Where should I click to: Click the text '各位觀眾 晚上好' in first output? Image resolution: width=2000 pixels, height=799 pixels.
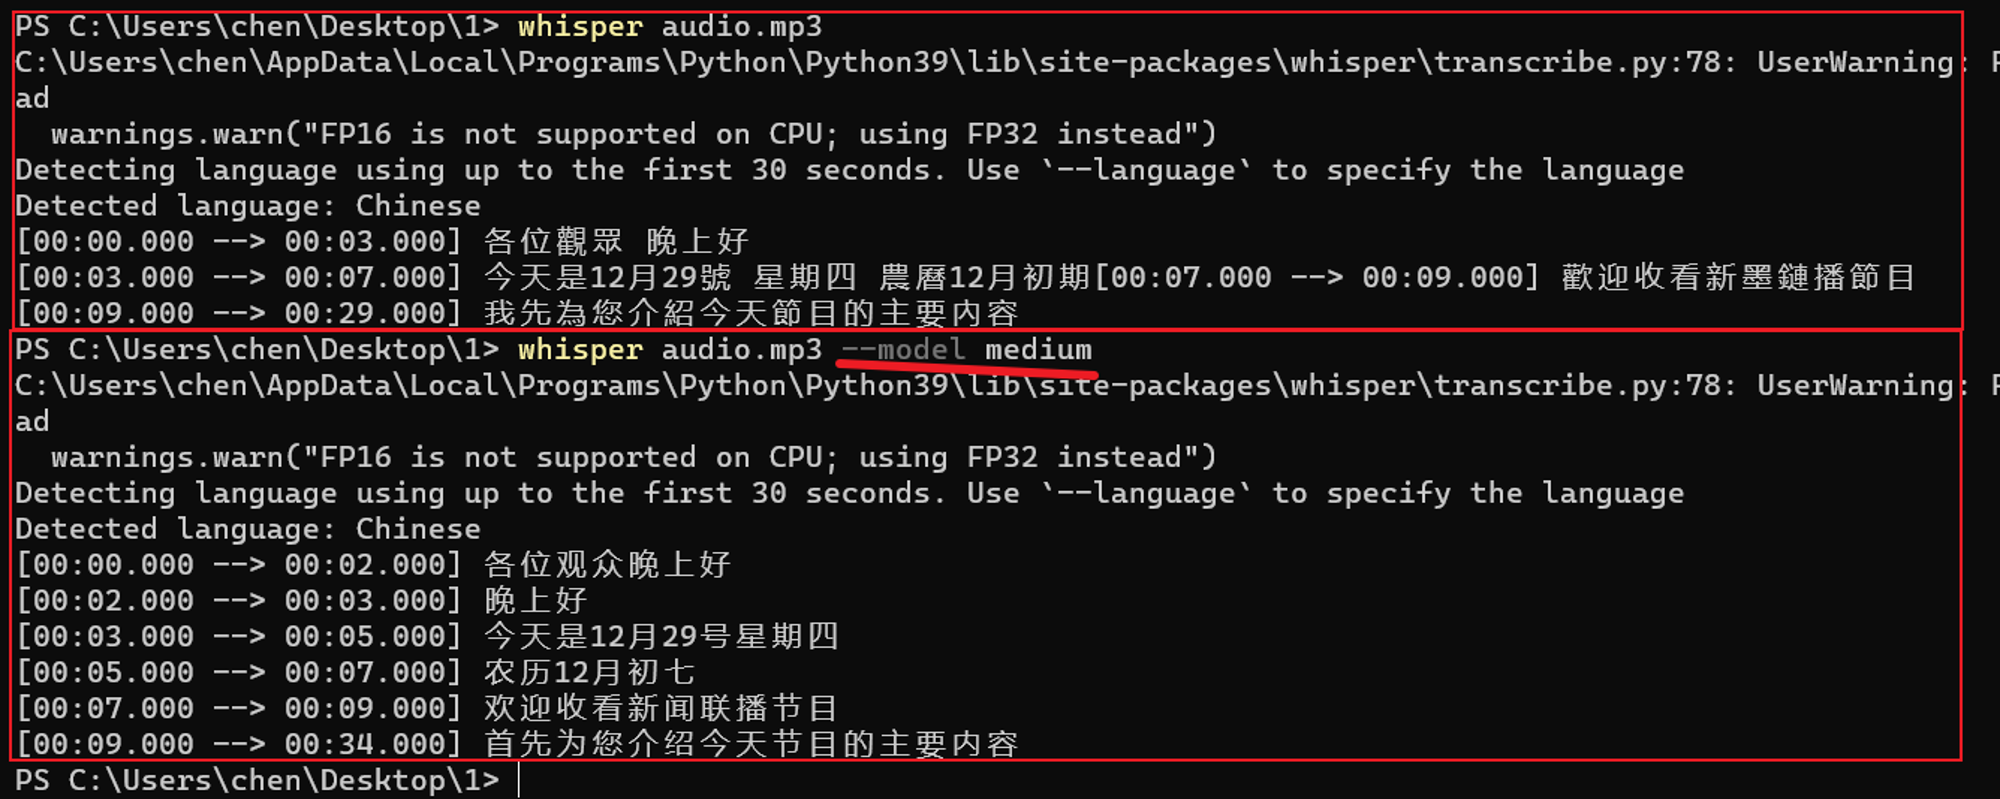coord(616,242)
